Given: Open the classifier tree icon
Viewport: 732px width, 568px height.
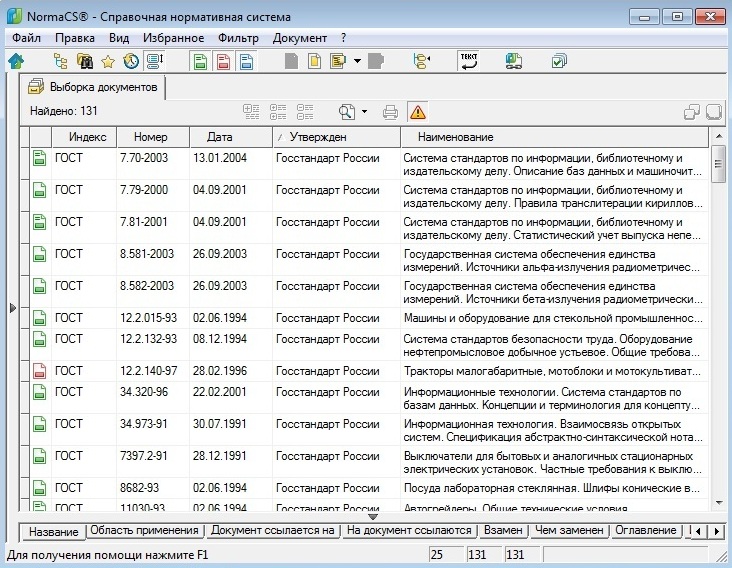Looking at the screenshot, I should [x=61, y=61].
